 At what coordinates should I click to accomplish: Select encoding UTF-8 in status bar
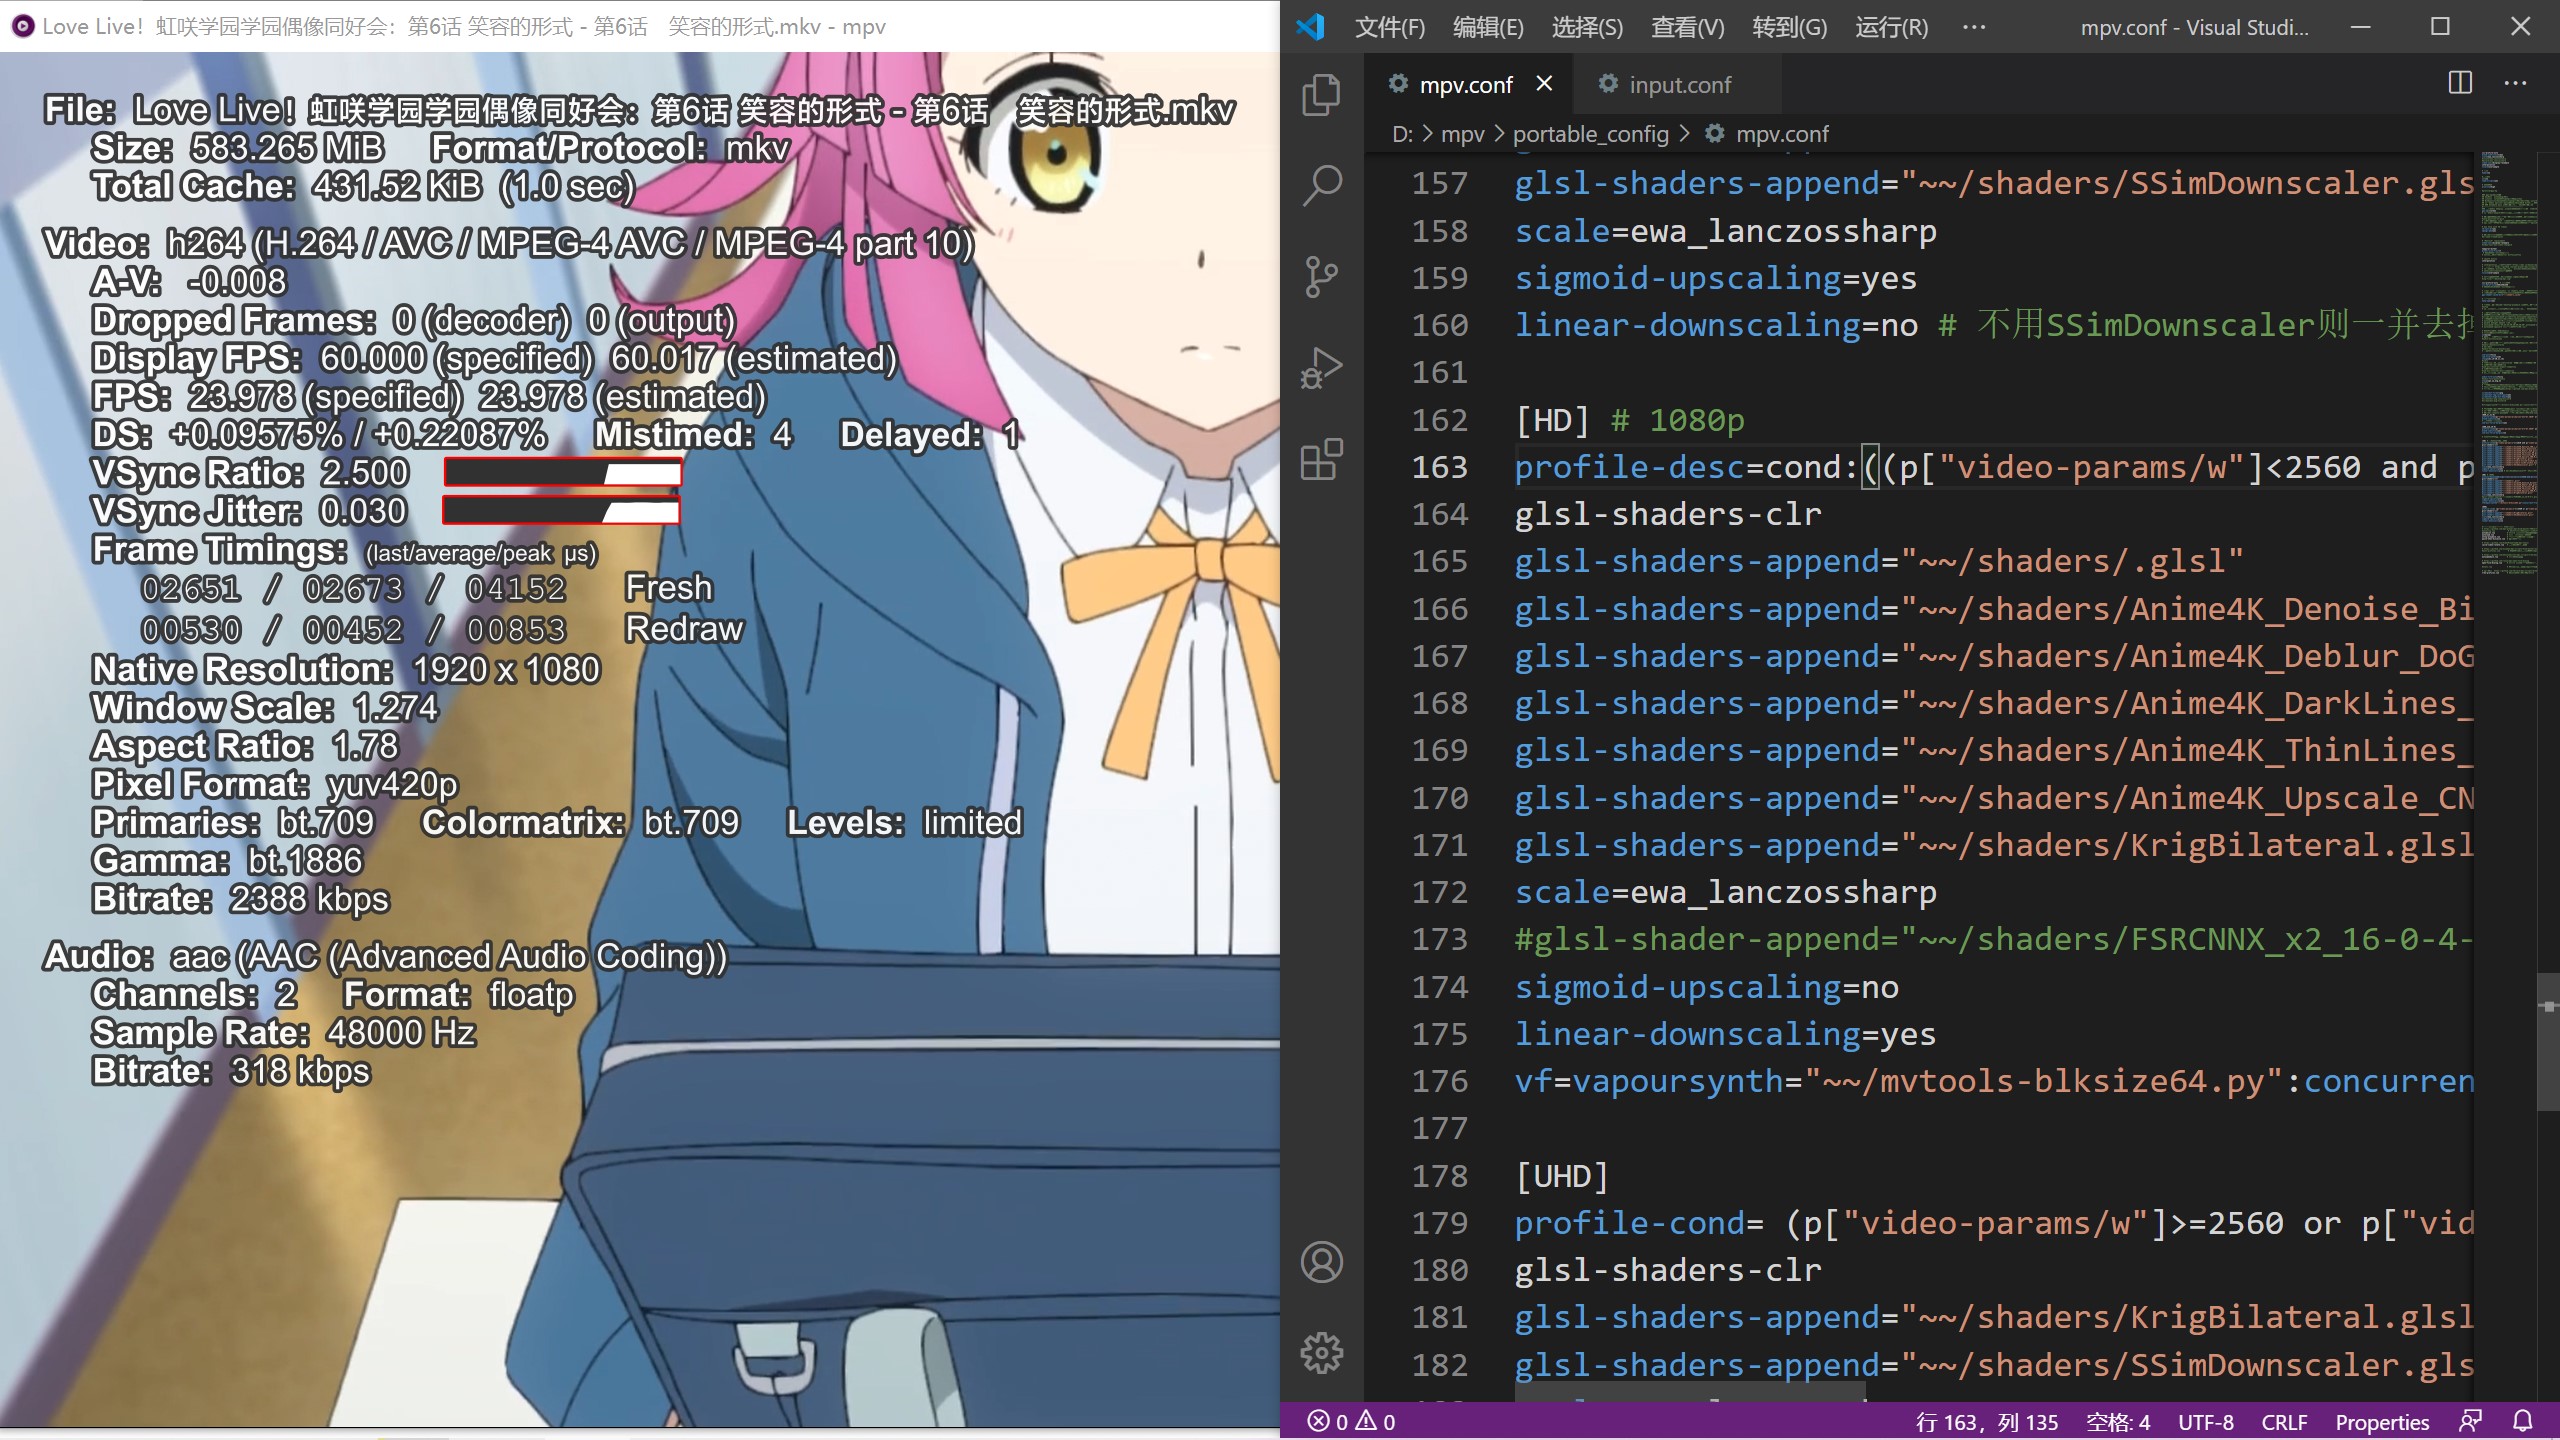pyautogui.click(x=2205, y=1421)
